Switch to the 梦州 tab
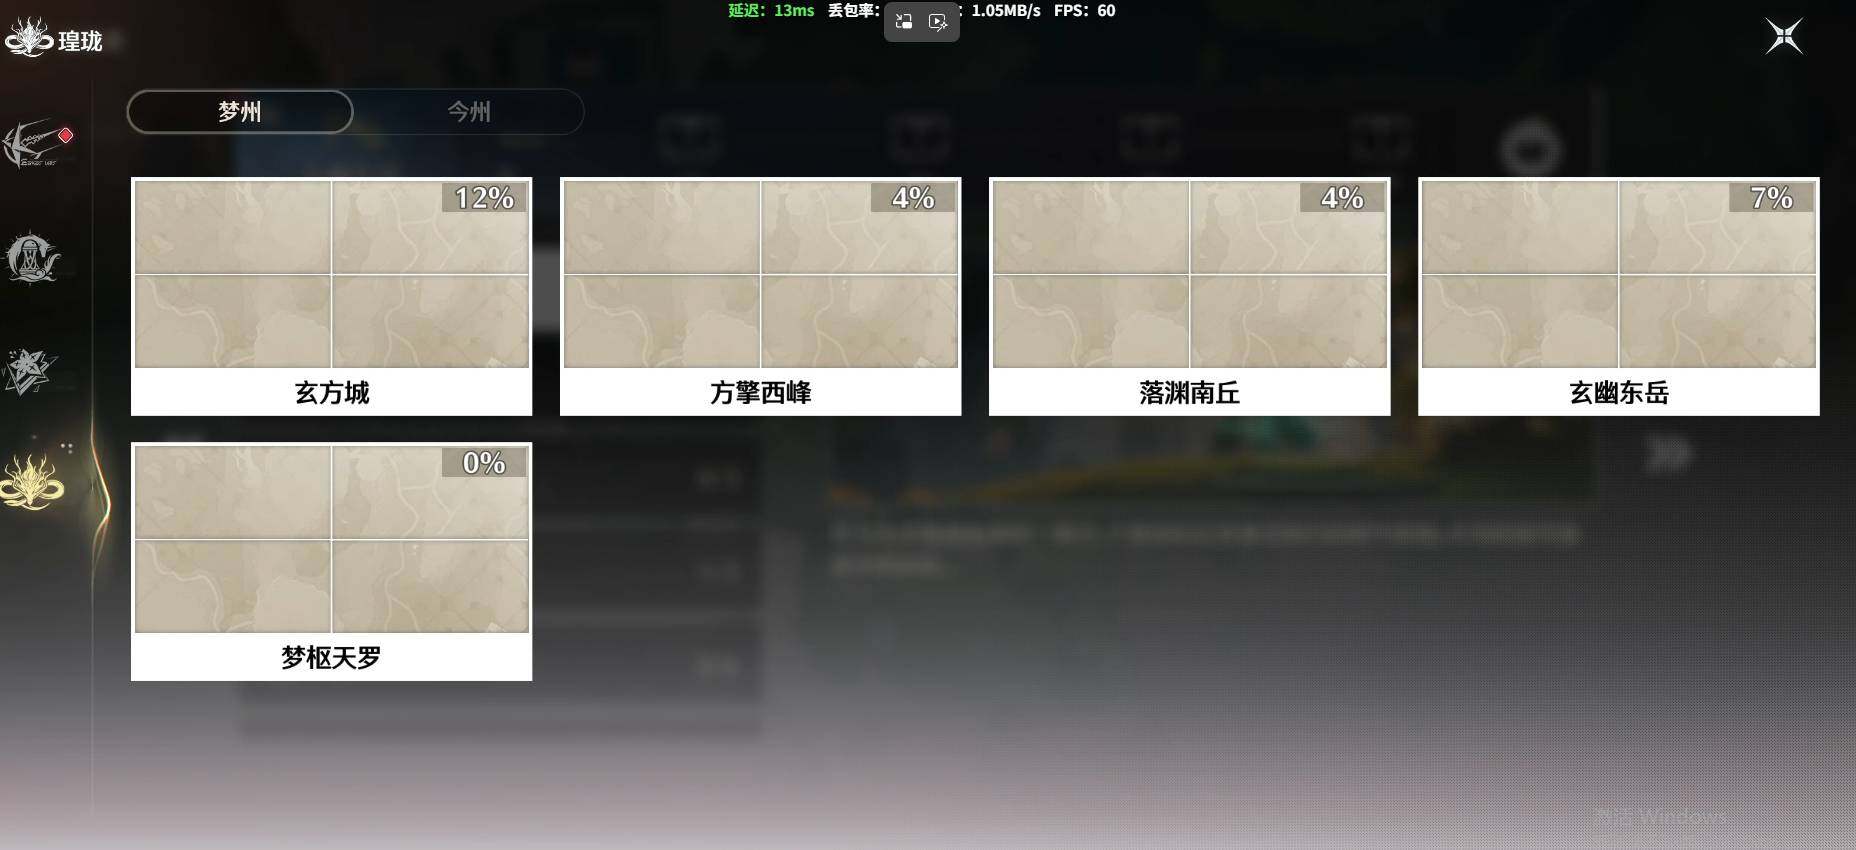Image resolution: width=1856 pixels, height=850 pixels. [240, 111]
